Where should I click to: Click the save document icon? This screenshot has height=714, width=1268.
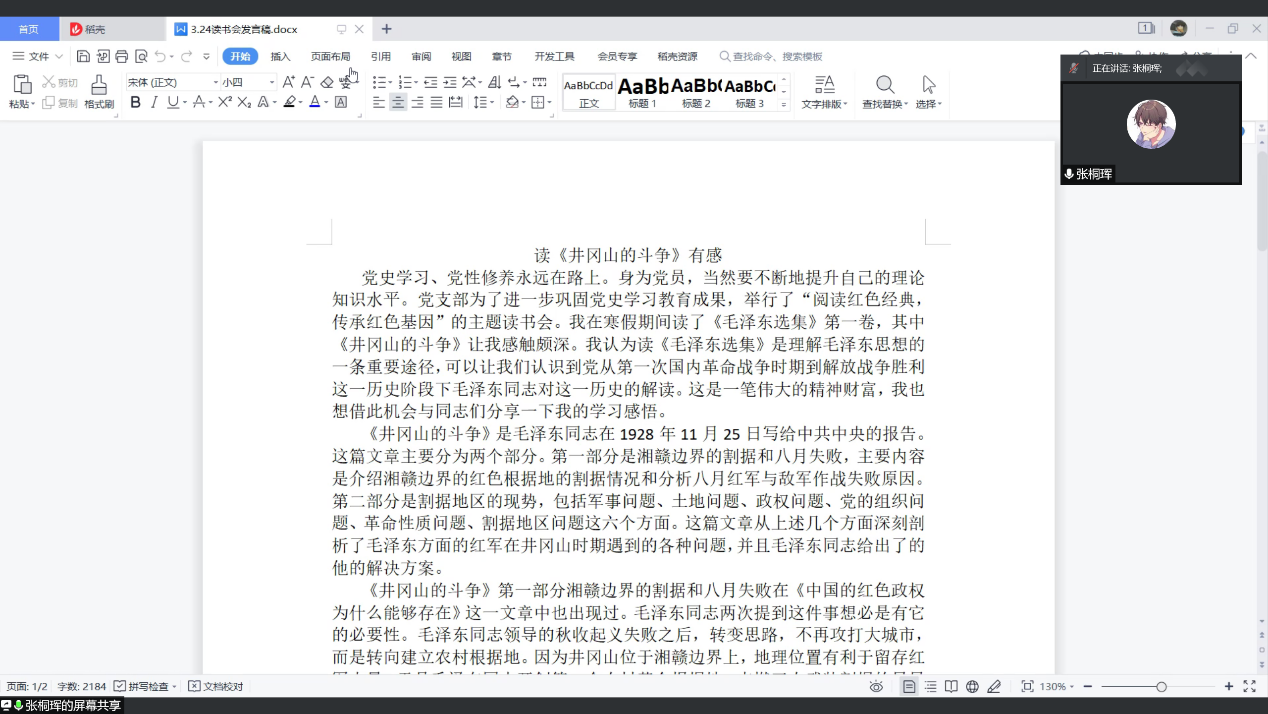(x=83, y=57)
